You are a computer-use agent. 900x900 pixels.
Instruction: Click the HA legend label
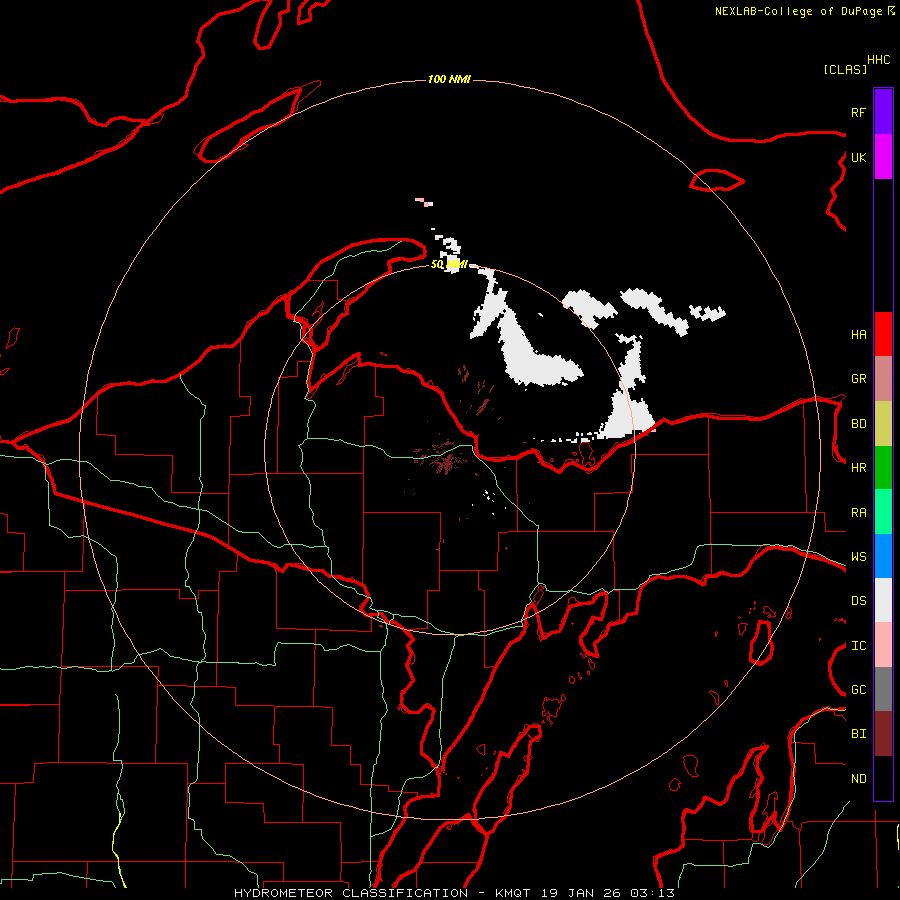pyautogui.click(x=858, y=335)
